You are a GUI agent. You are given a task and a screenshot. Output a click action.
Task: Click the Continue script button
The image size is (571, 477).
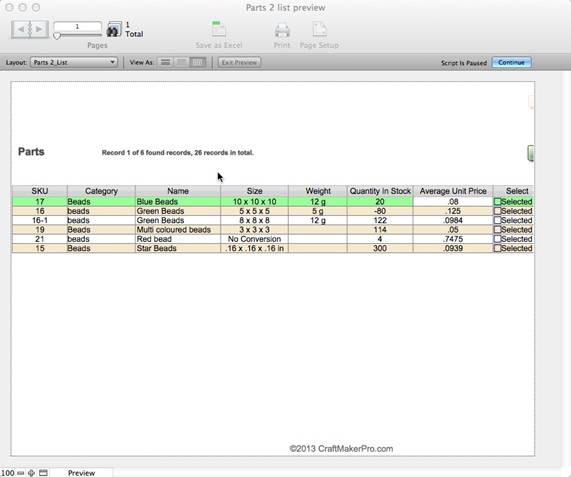click(511, 62)
